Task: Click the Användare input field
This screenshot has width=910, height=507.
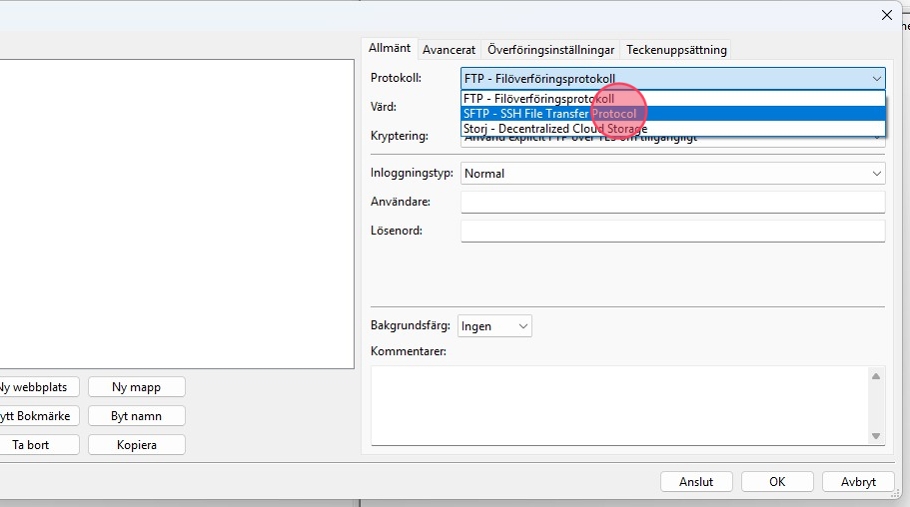Action: pos(672,202)
